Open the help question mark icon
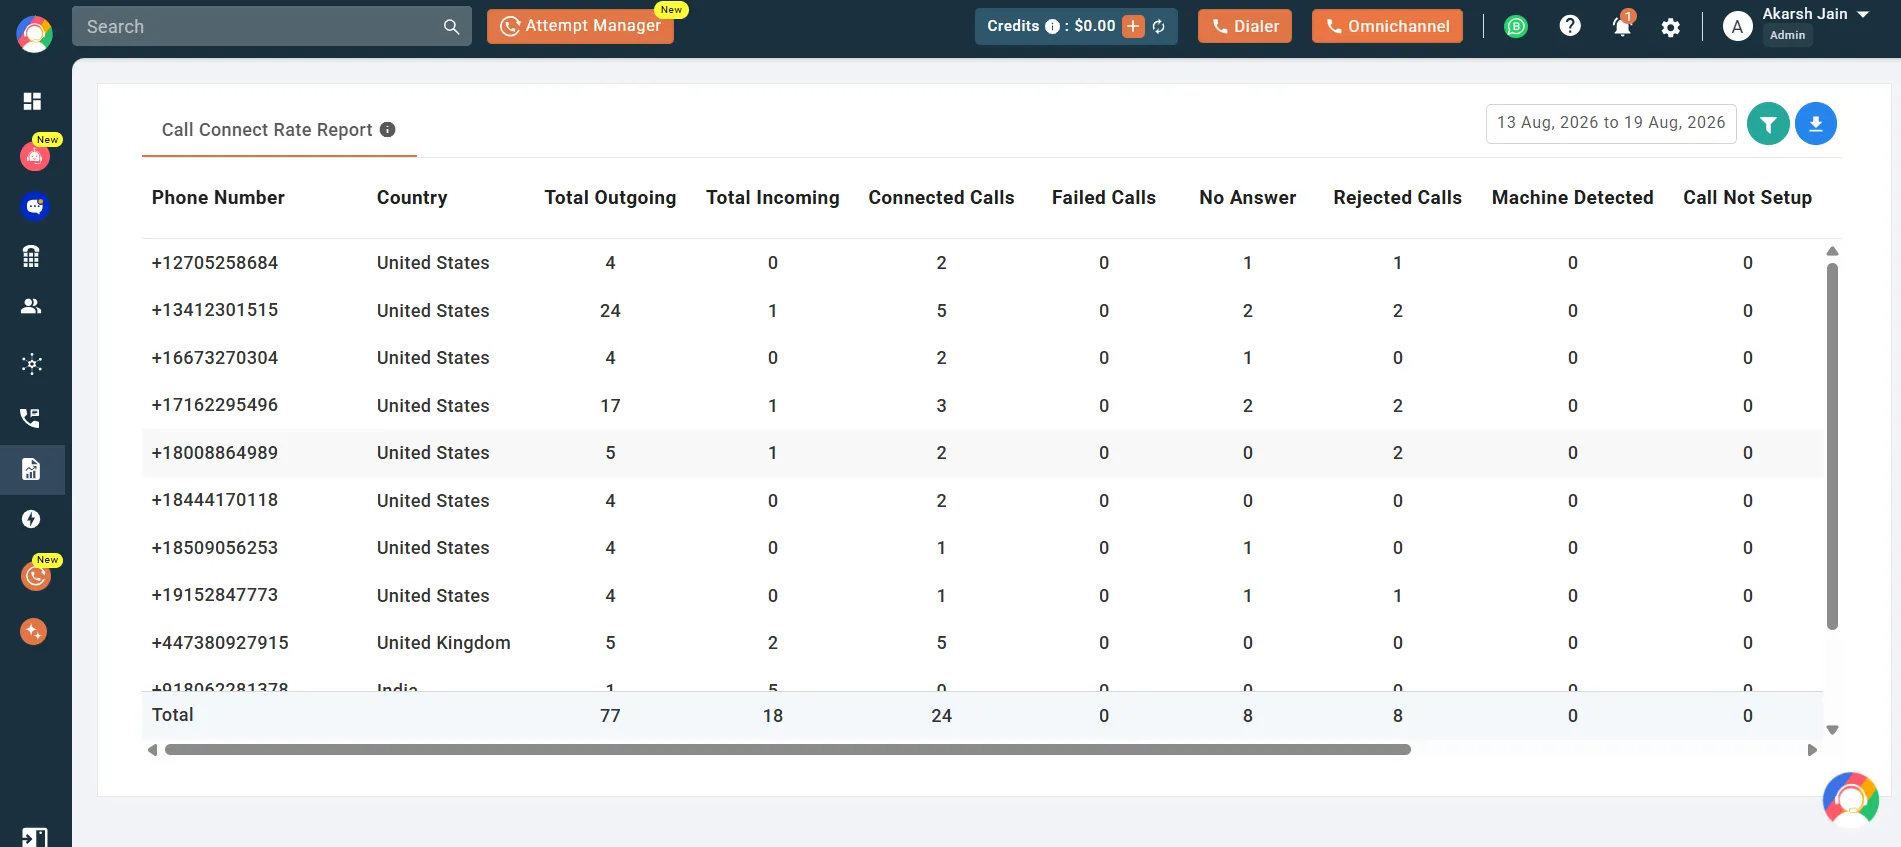 tap(1570, 26)
